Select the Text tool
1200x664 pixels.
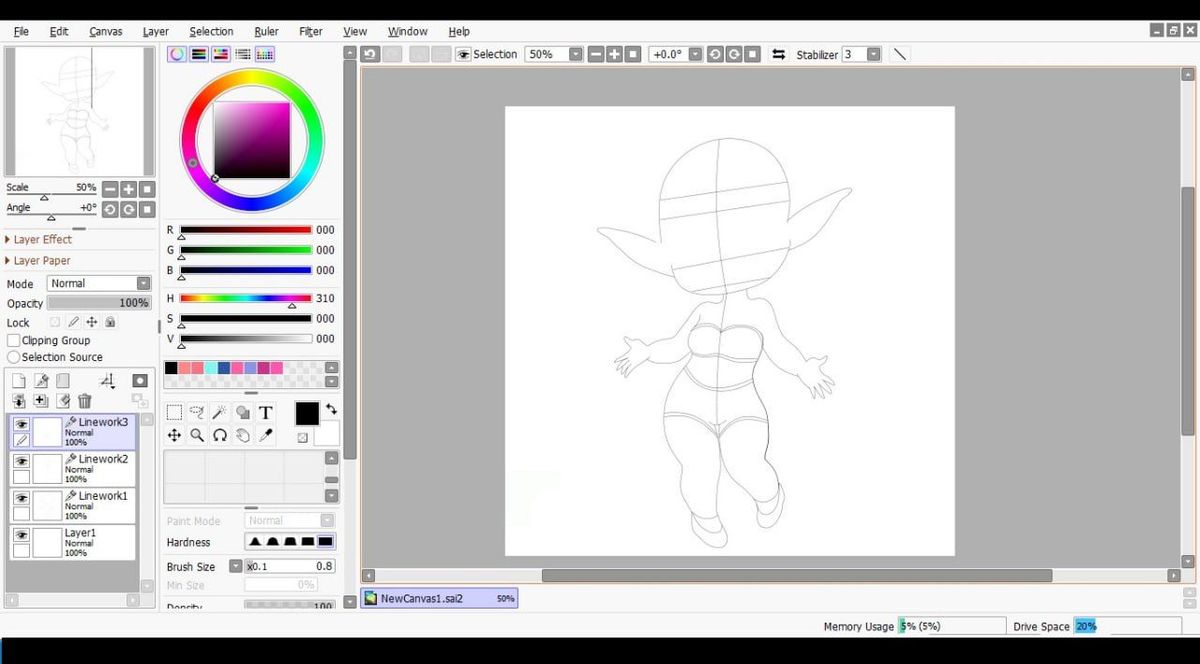(x=266, y=411)
